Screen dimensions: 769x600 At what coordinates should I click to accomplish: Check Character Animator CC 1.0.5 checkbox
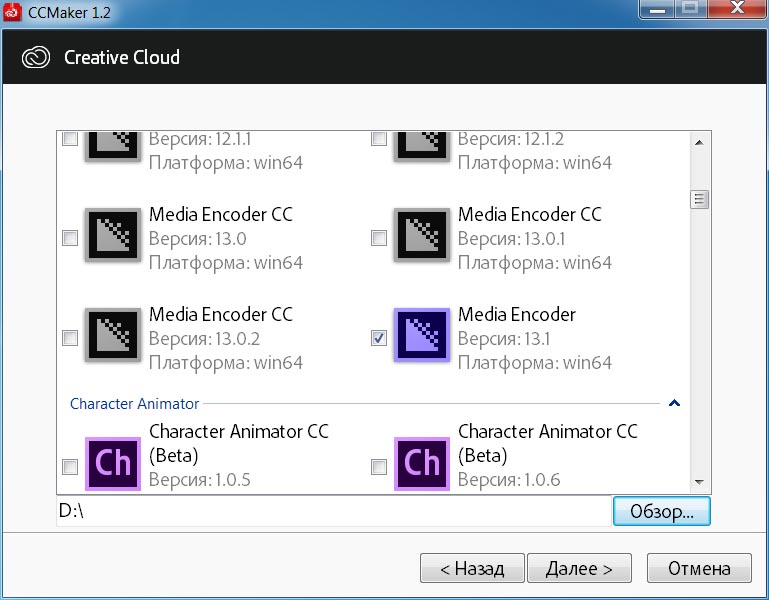(70, 467)
